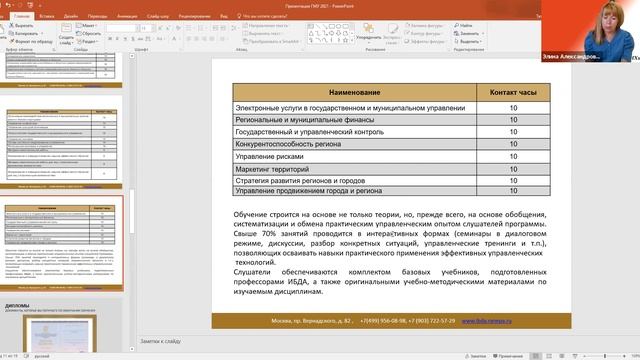Screen dimensions: 640x360
Task: Select the star shape in shapes gallery
Action: 345,40
